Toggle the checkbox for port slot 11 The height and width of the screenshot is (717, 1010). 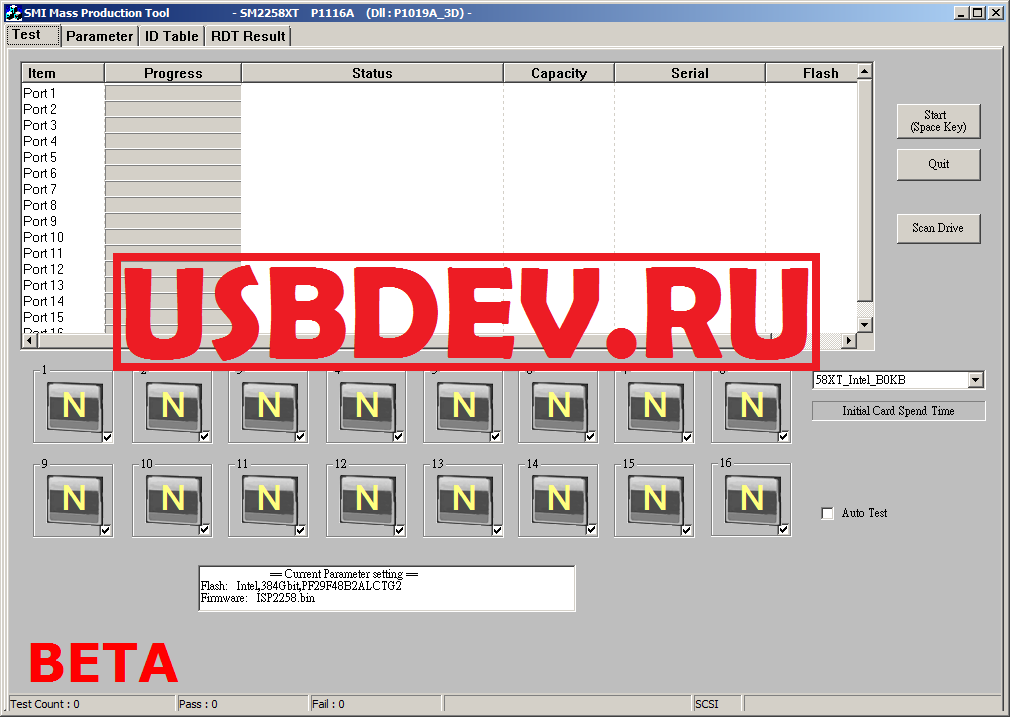coord(300,530)
